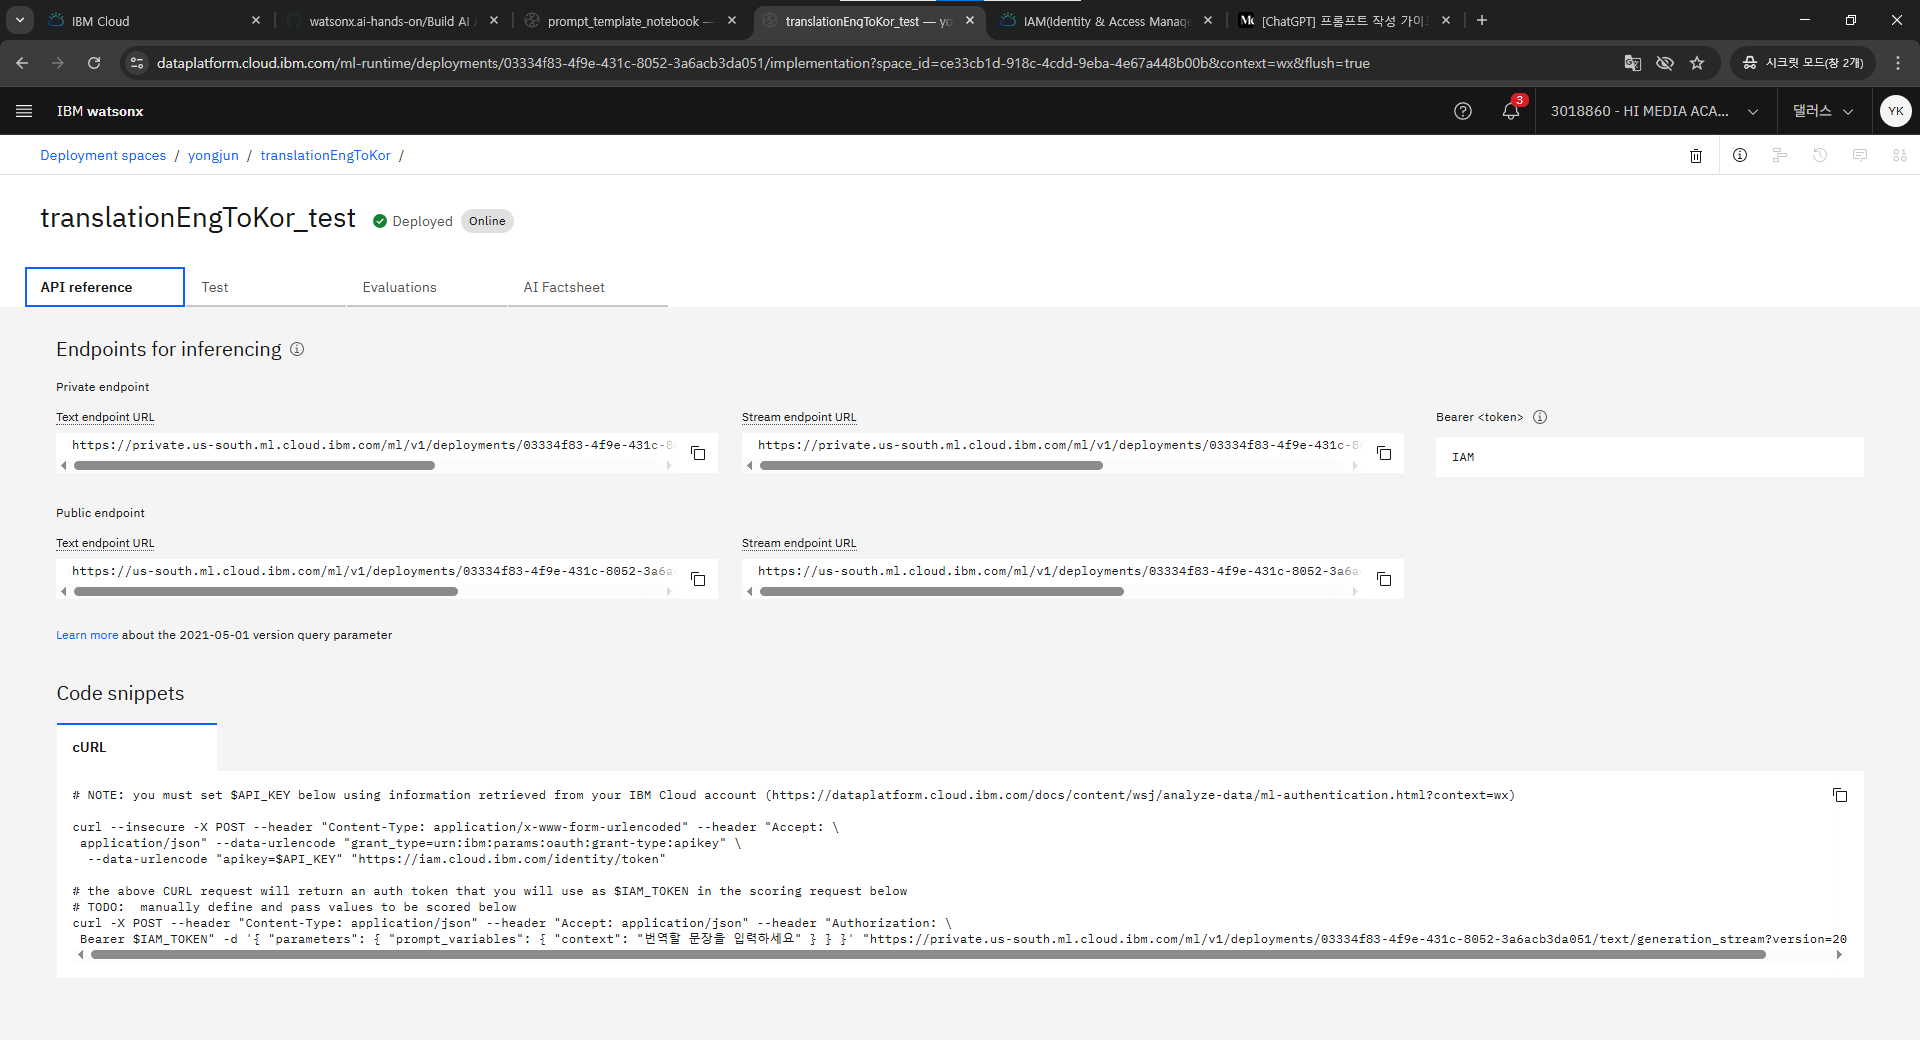Click the Learn more link

[87, 635]
